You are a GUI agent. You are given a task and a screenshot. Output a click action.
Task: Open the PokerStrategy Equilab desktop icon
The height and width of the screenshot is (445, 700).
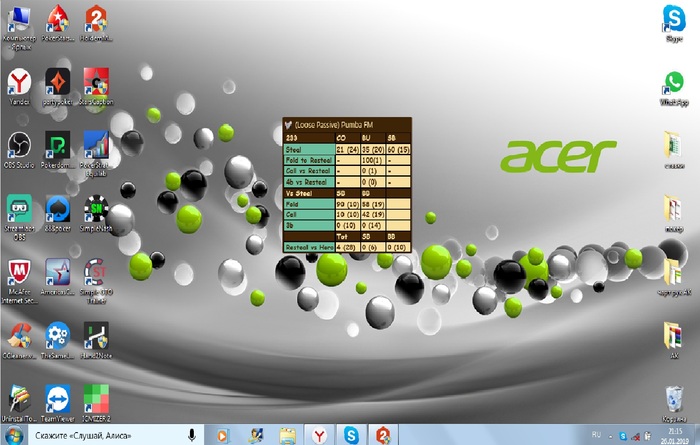tap(96, 154)
